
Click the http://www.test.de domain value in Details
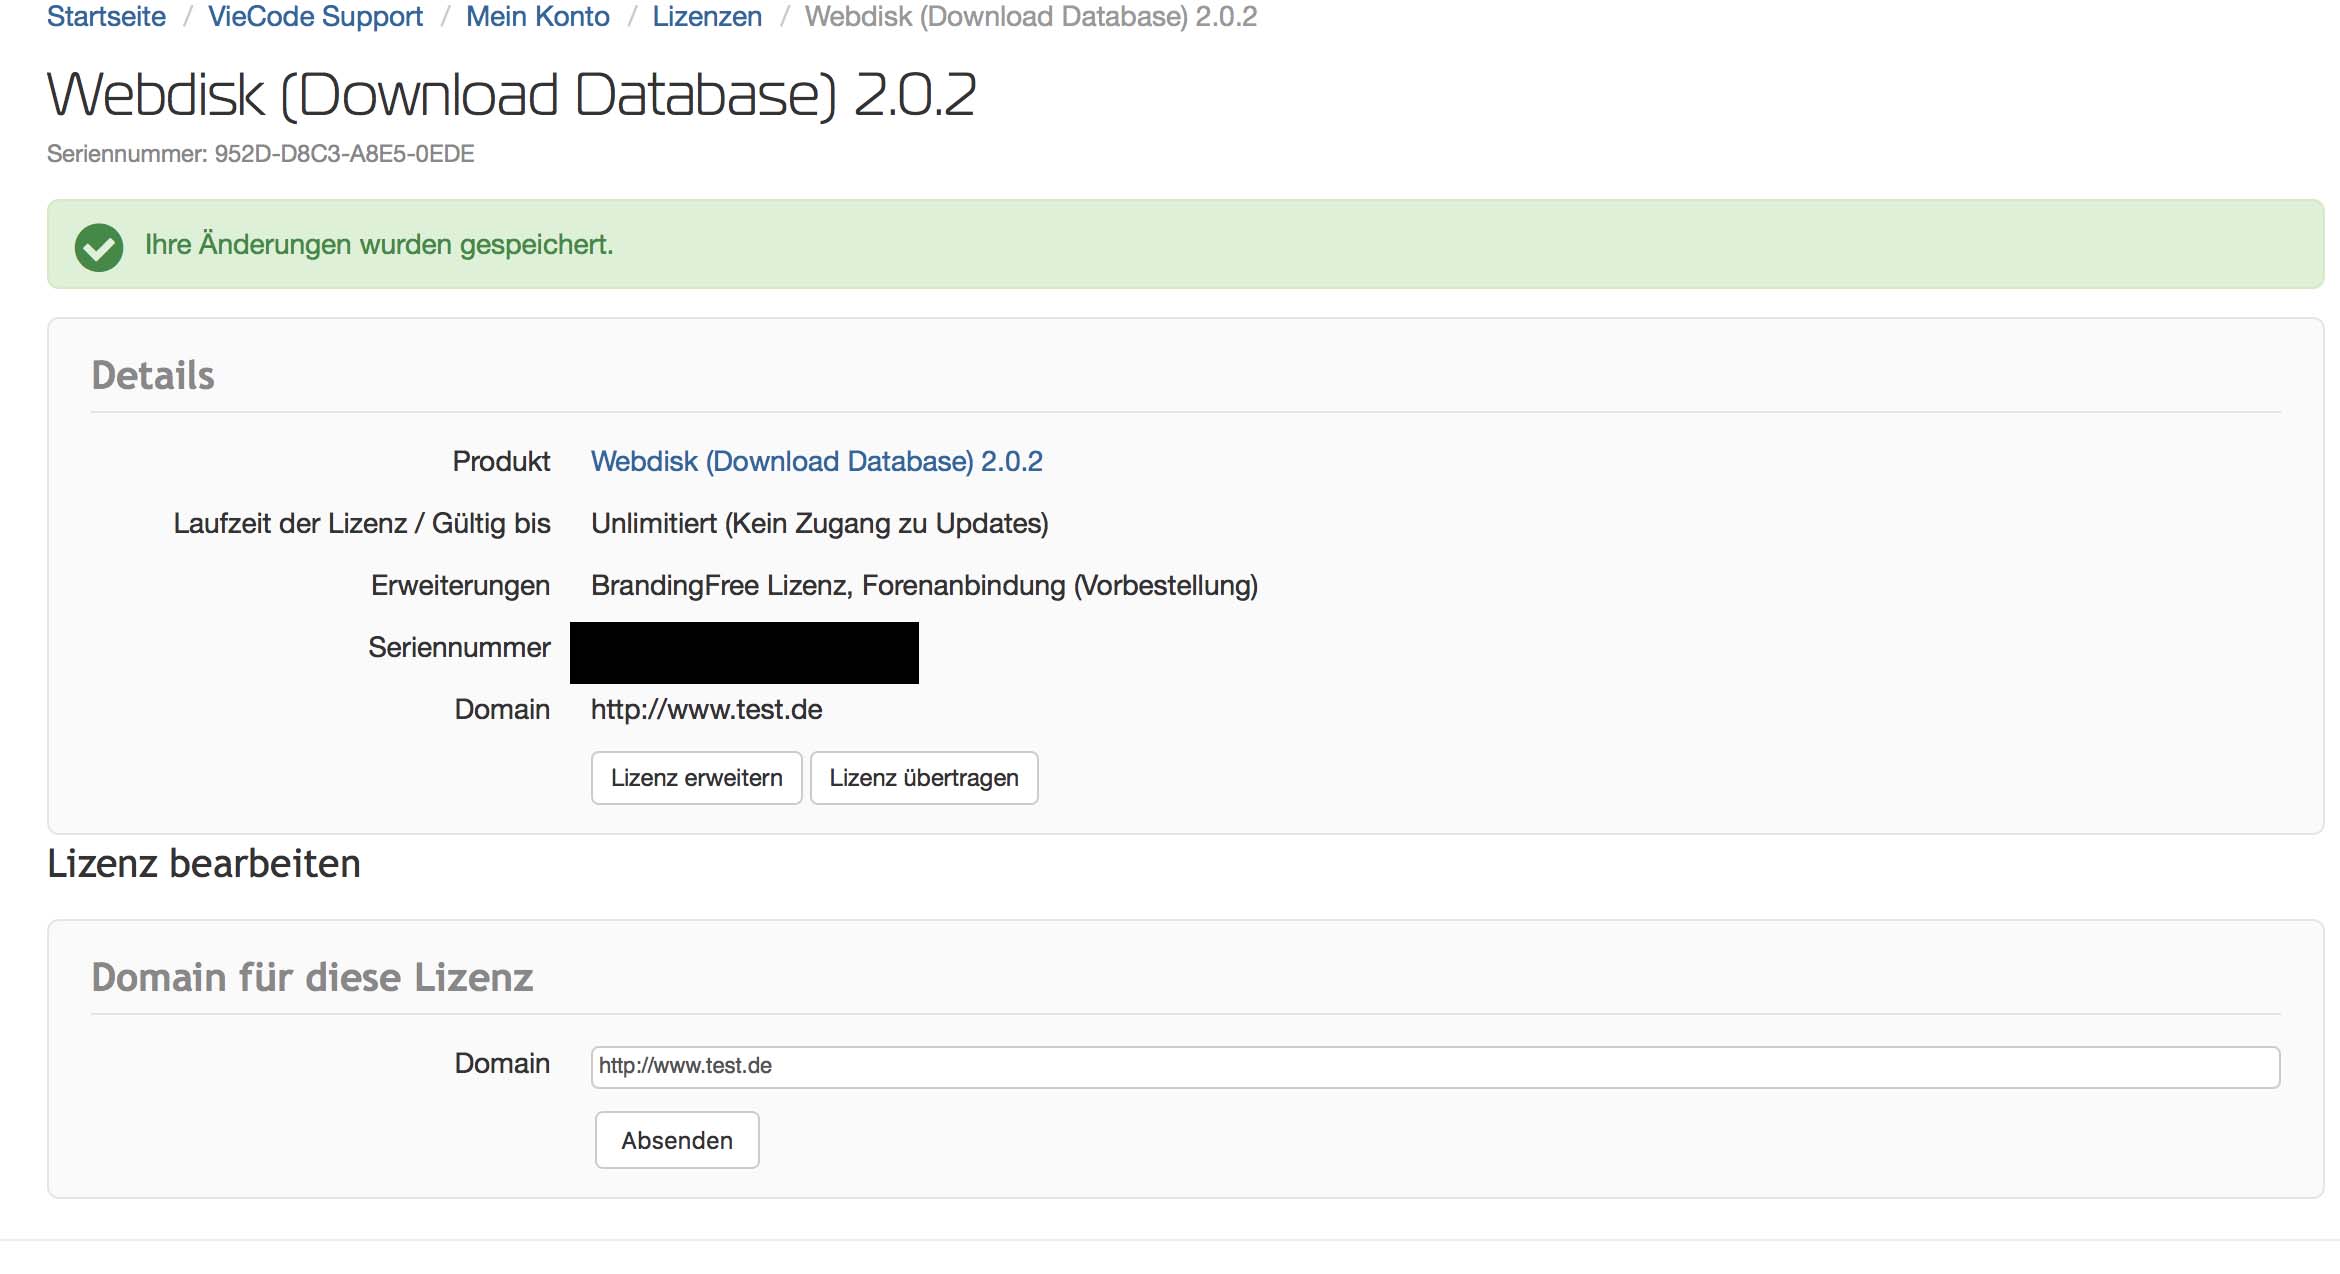coord(706,710)
